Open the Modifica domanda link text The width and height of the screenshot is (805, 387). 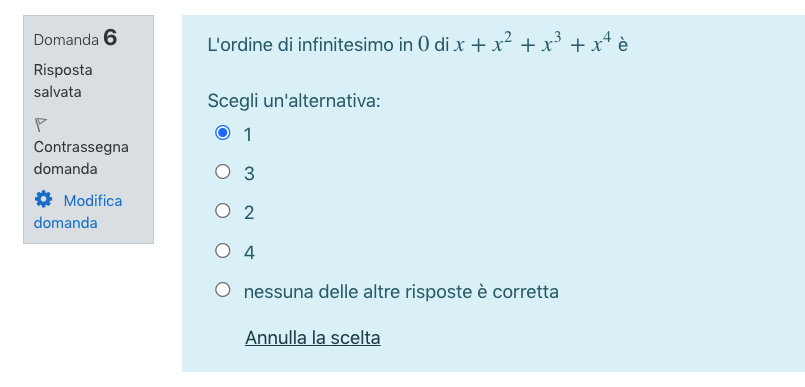point(78,211)
